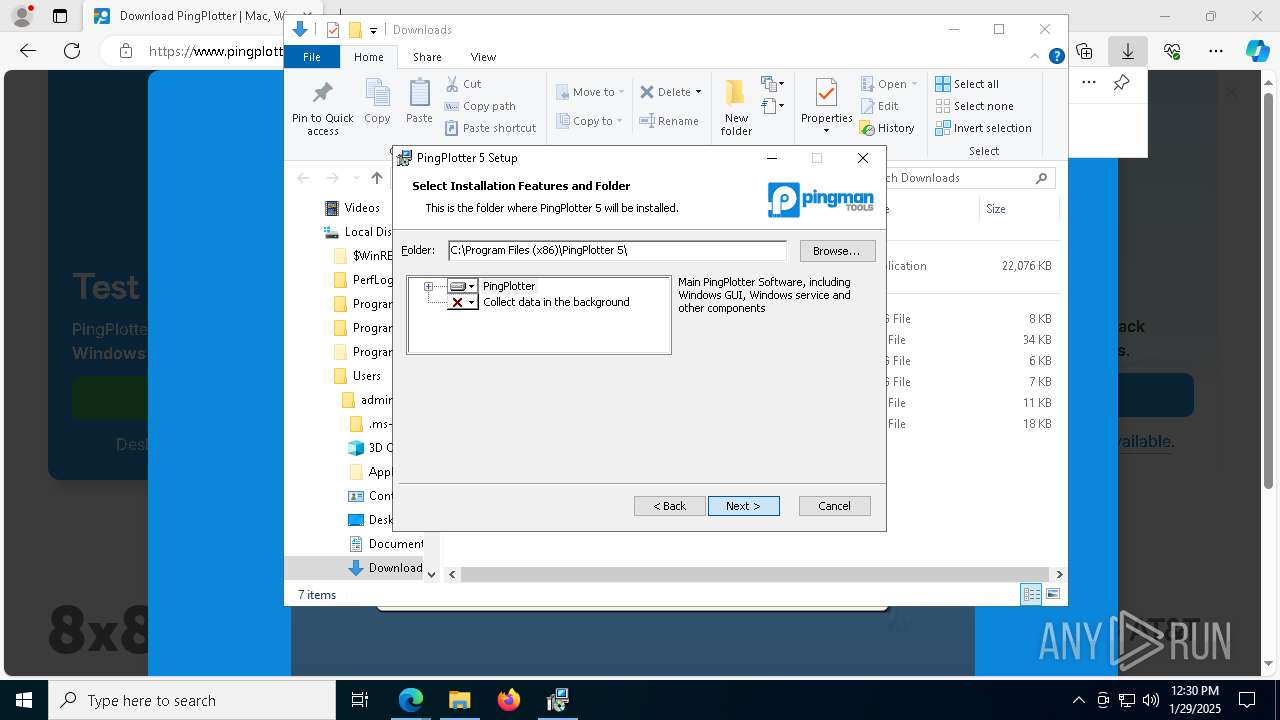Open Collect data in background feature dropdown

click(462, 302)
